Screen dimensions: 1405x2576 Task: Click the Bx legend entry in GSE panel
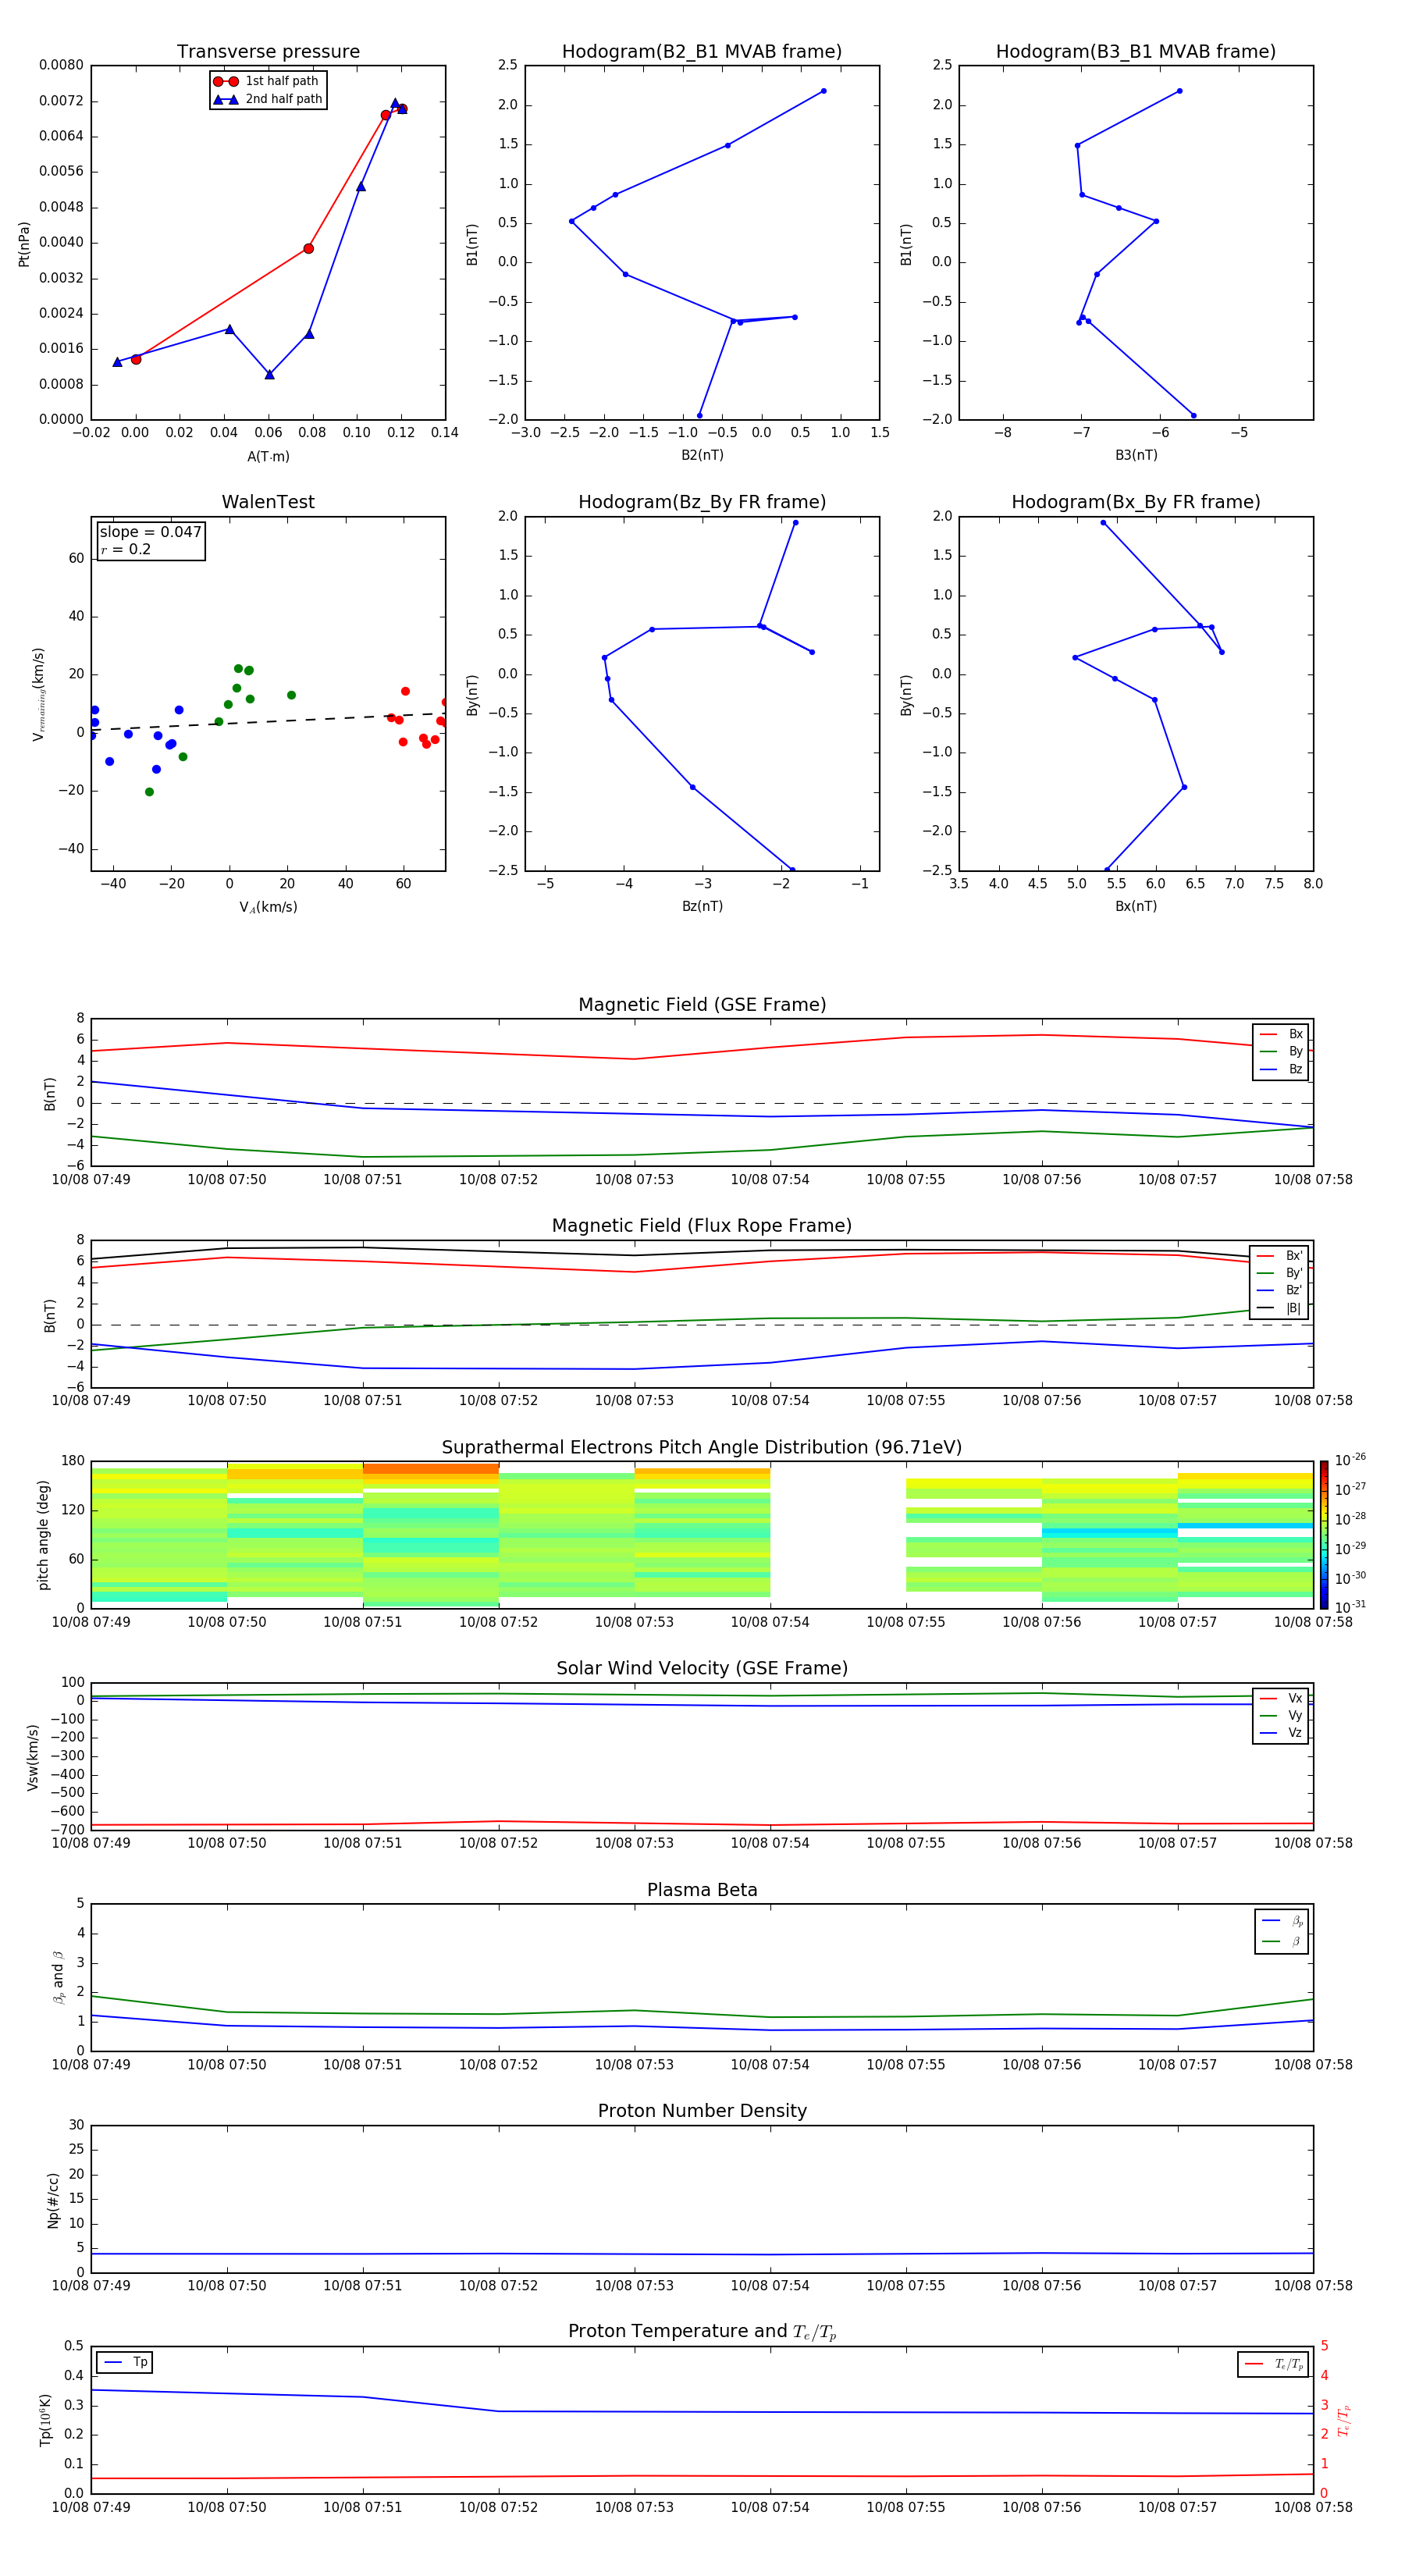tap(1281, 1034)
